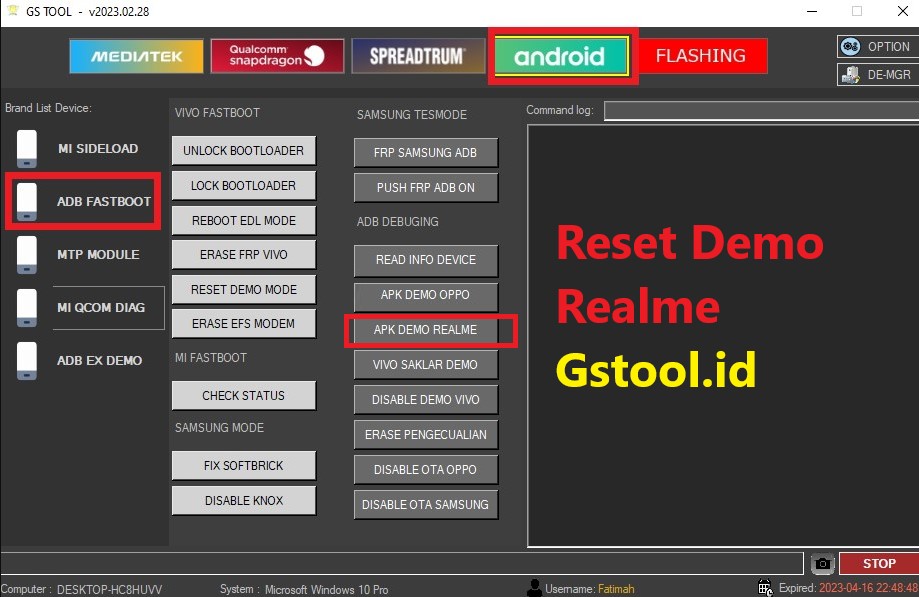Click DISABLE DEMO VIVO button
This screenshot has height=597, width=919.
pyautogui.click(x=426, y=400)
